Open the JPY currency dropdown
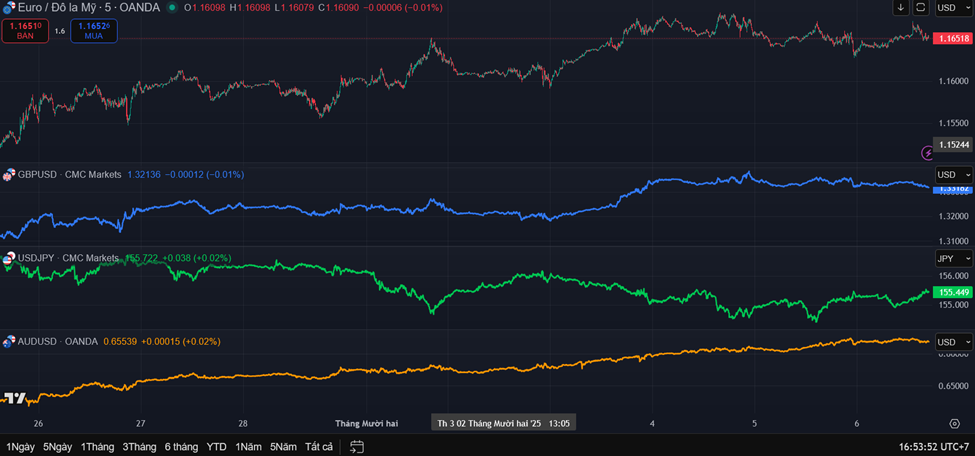The width and height of the screenshot is (975, 456). pos(952,259)
